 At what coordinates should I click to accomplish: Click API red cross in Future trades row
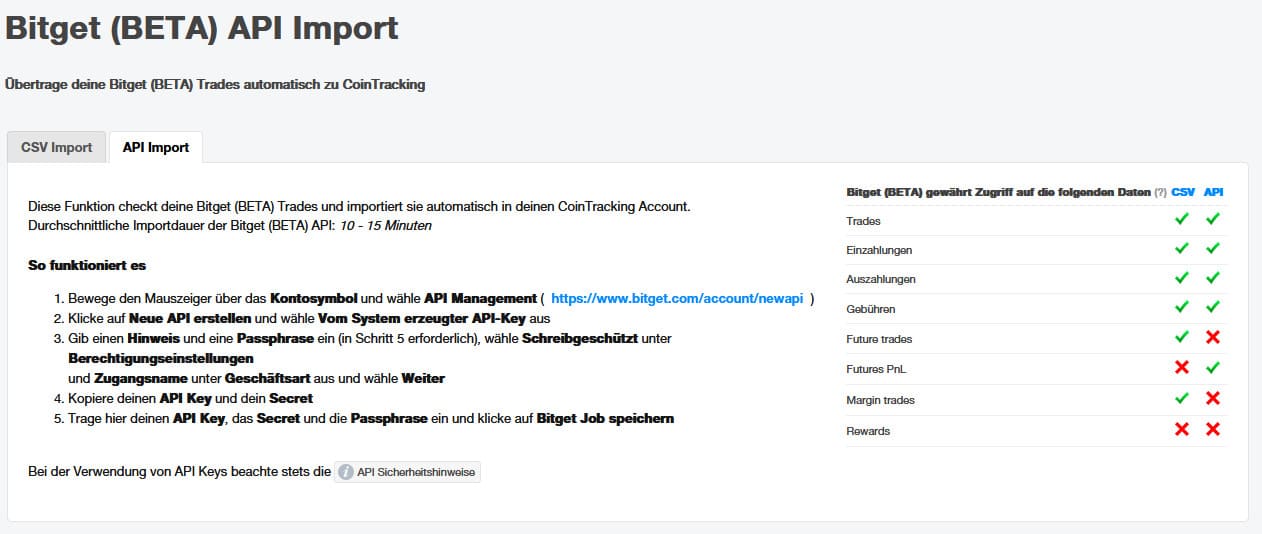[1213, 338]
